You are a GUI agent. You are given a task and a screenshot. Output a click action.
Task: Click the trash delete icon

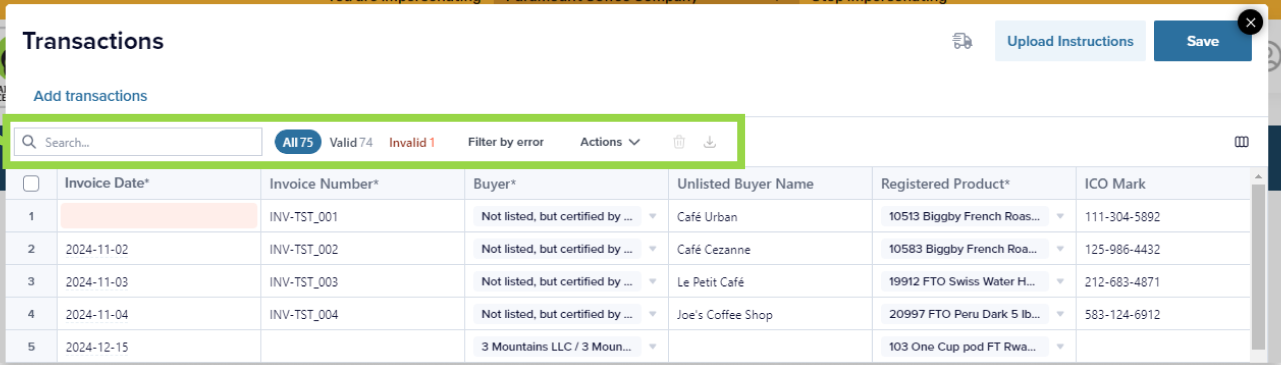(679, 142)
